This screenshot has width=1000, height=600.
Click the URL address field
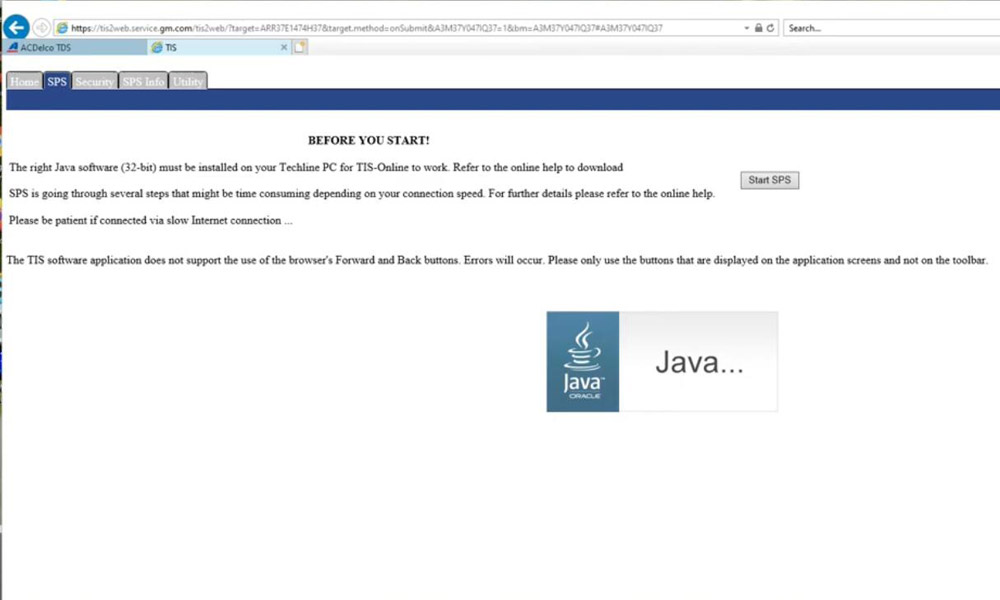[400, 28]
